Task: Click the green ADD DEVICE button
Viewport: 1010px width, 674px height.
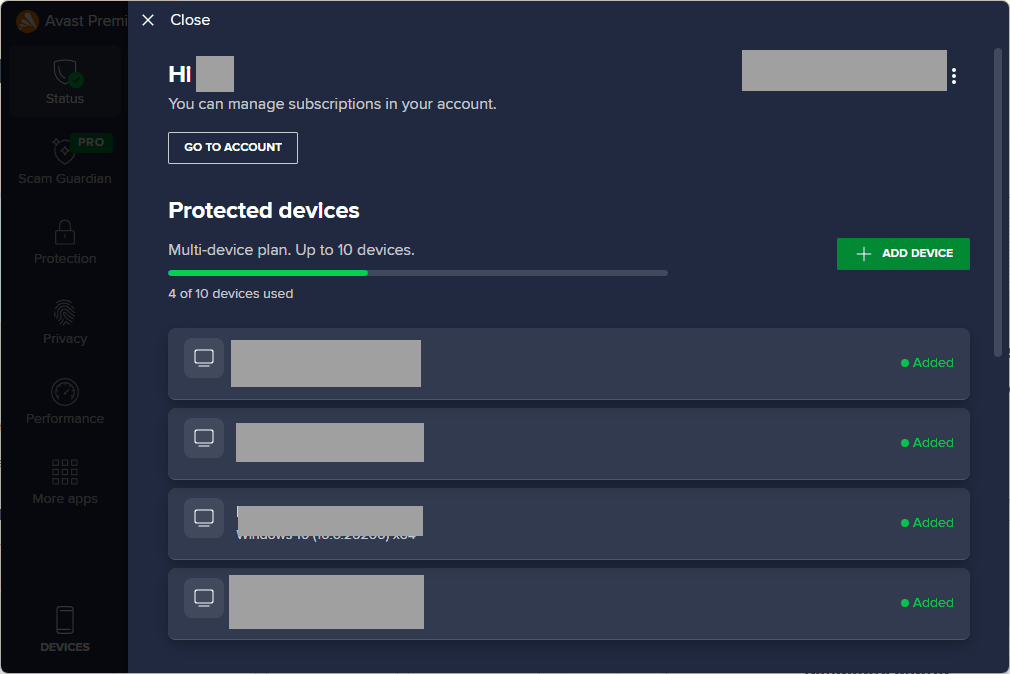Action: click(903, 254)
